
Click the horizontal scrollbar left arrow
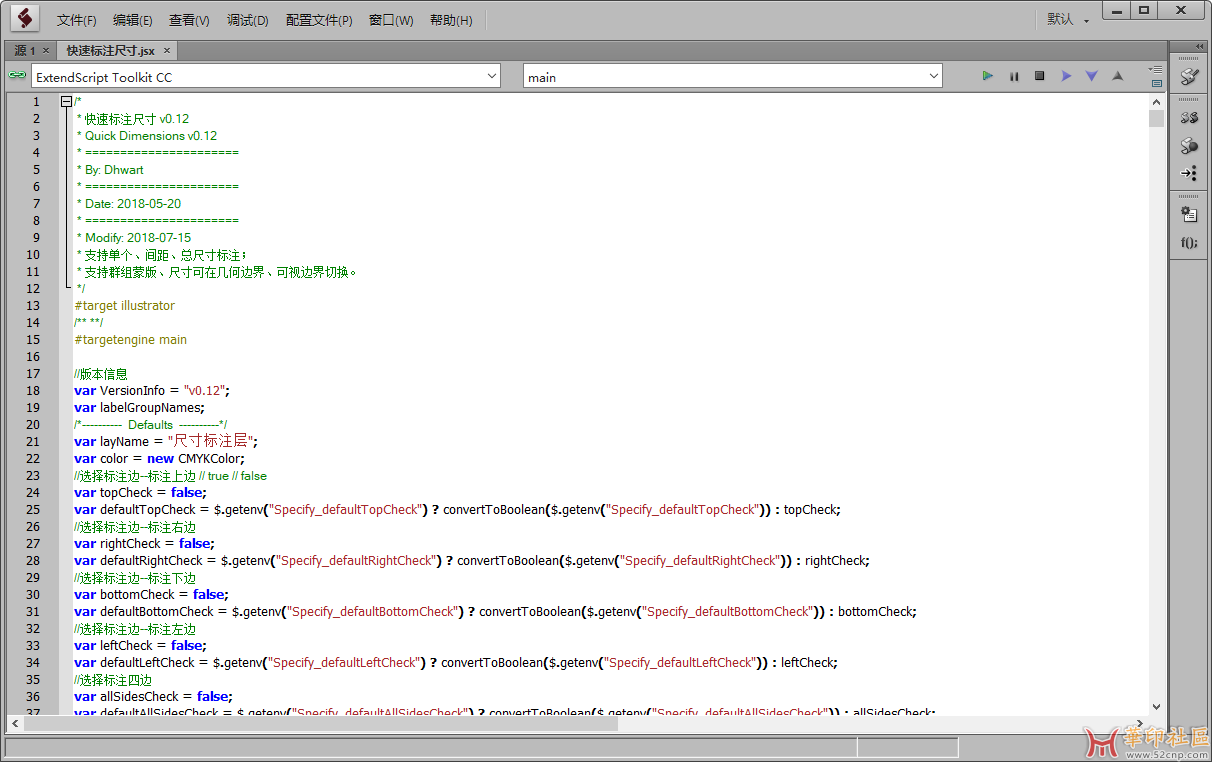15,723
